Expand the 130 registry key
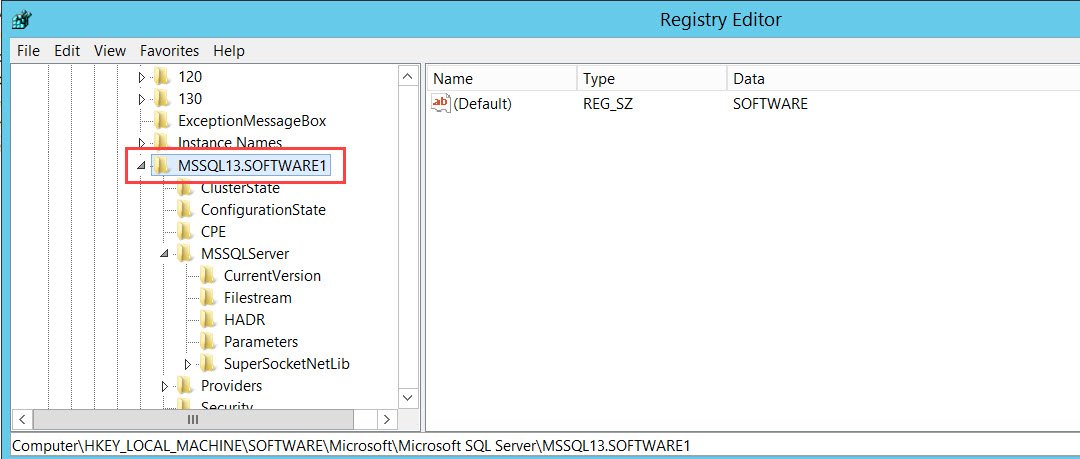 coord(142,99)
